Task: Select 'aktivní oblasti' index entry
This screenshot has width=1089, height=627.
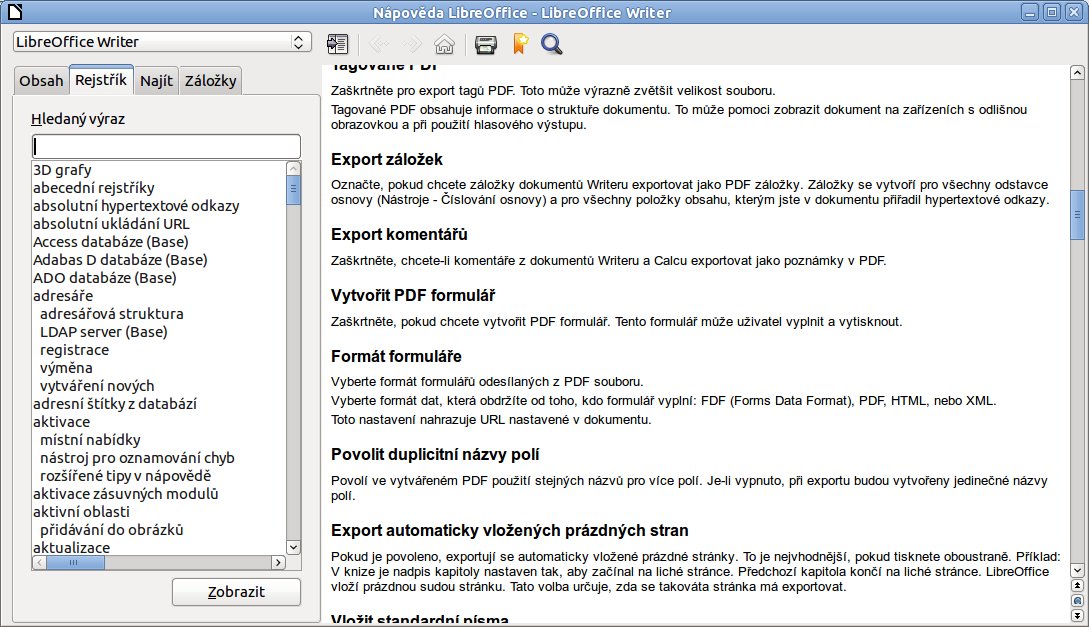Action: (81, 512)
